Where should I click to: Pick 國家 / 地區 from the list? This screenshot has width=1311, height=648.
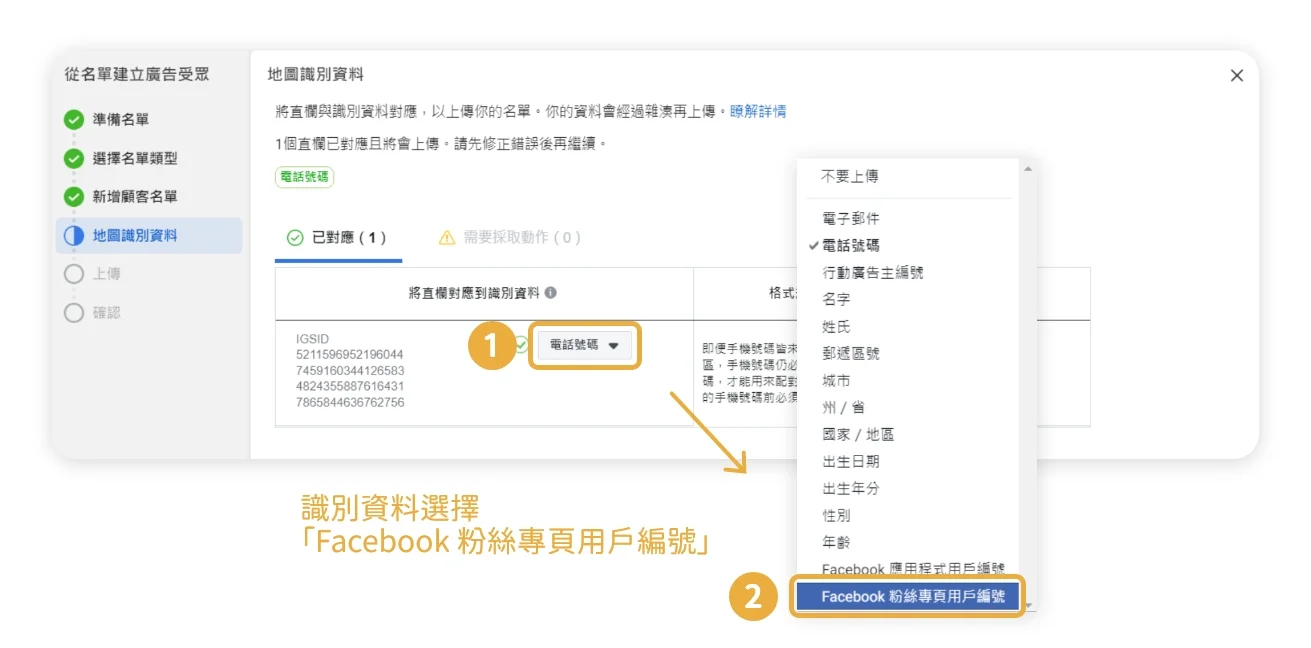[x=858, y=435]
